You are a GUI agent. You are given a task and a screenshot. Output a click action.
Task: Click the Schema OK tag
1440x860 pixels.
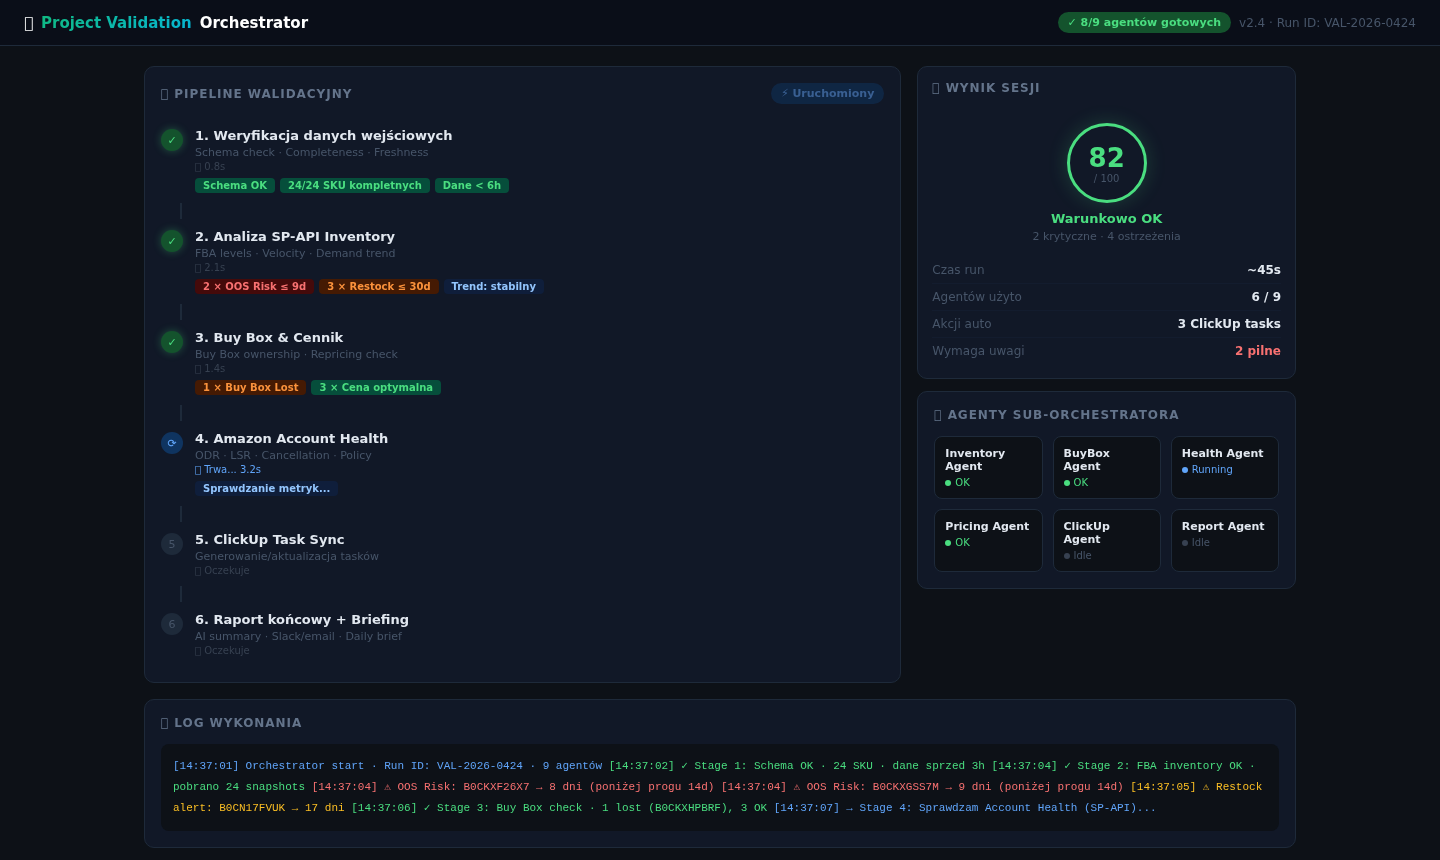click(x=235, y=185)
